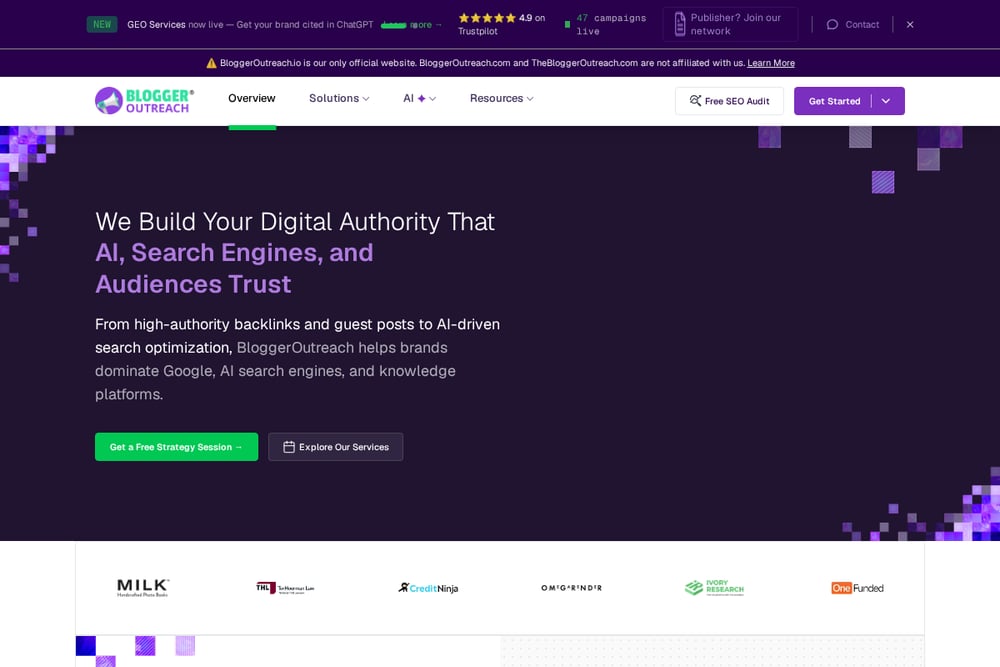The width and height of the screenshot is (1000, 667).
Task: Click the '4.9 on Trustpilot' text
Action: click(x=501, y=24)
